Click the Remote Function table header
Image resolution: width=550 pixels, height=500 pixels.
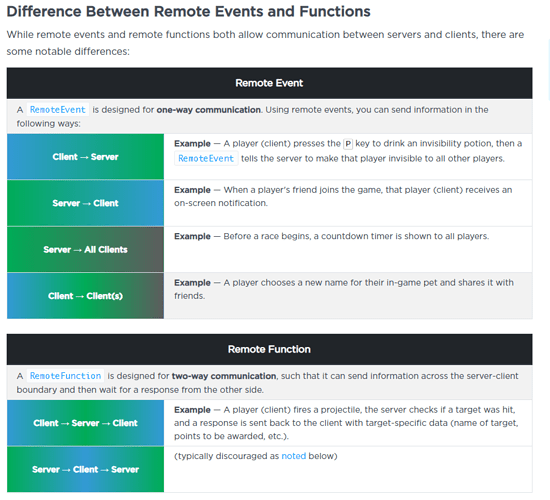click(x=269, y=349)
